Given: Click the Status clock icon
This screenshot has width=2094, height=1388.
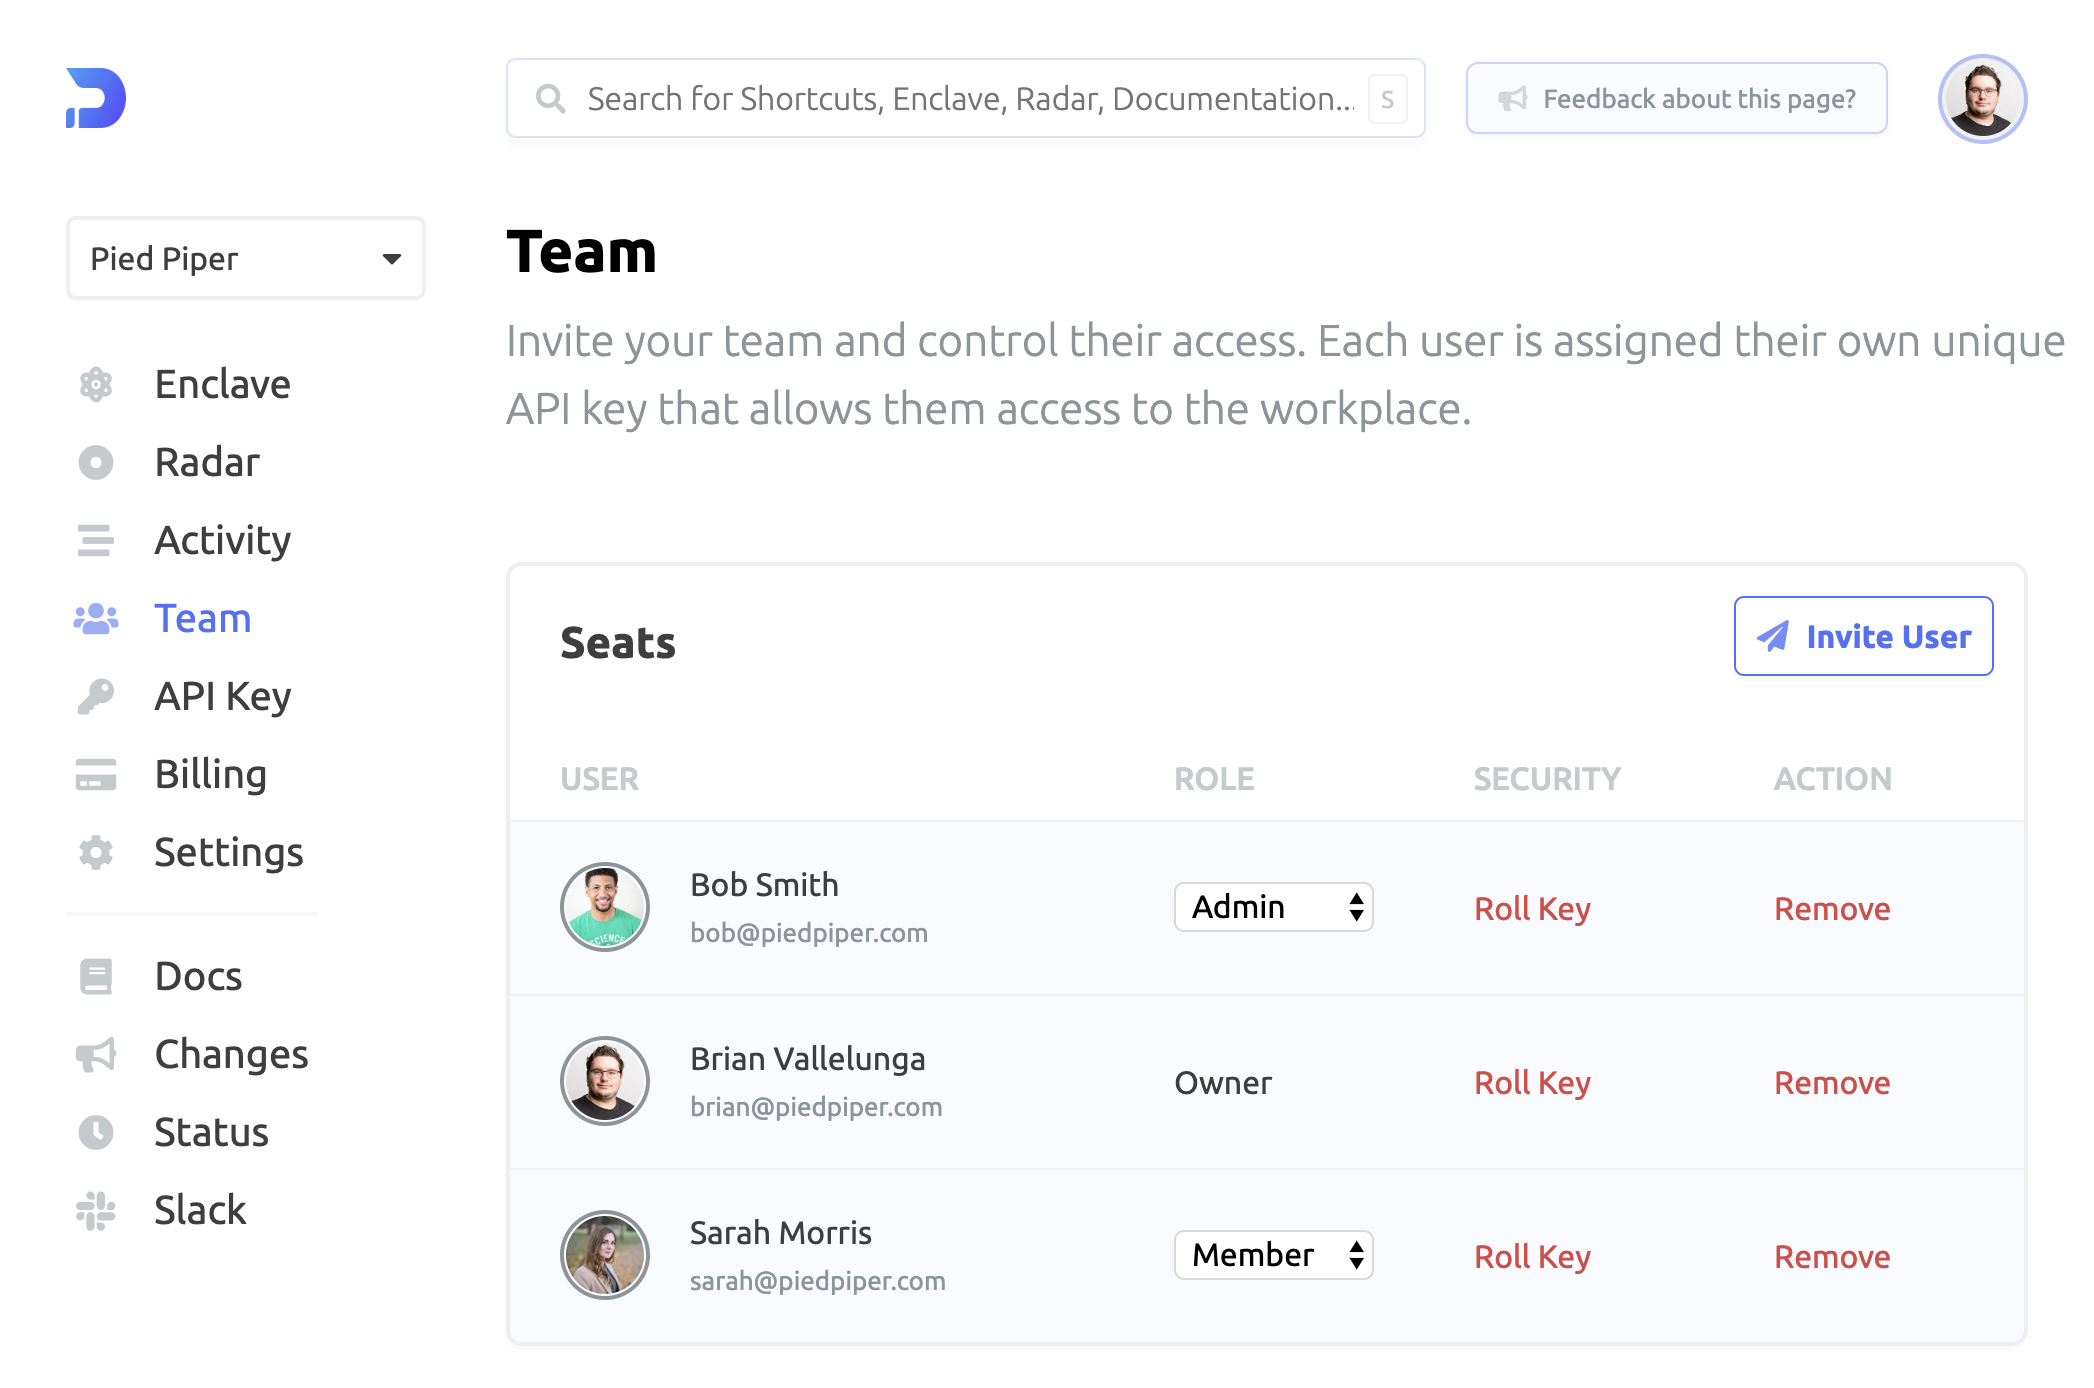Looking at the screenshot, I should point(96,1133).
